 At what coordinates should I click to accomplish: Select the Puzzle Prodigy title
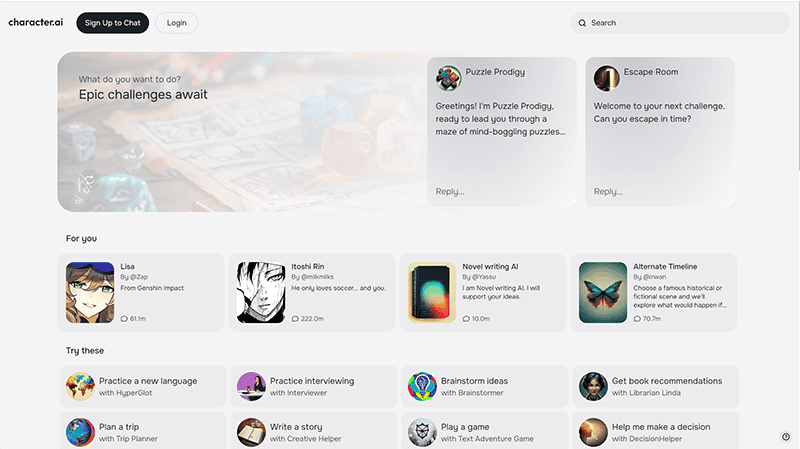point(495,72)
